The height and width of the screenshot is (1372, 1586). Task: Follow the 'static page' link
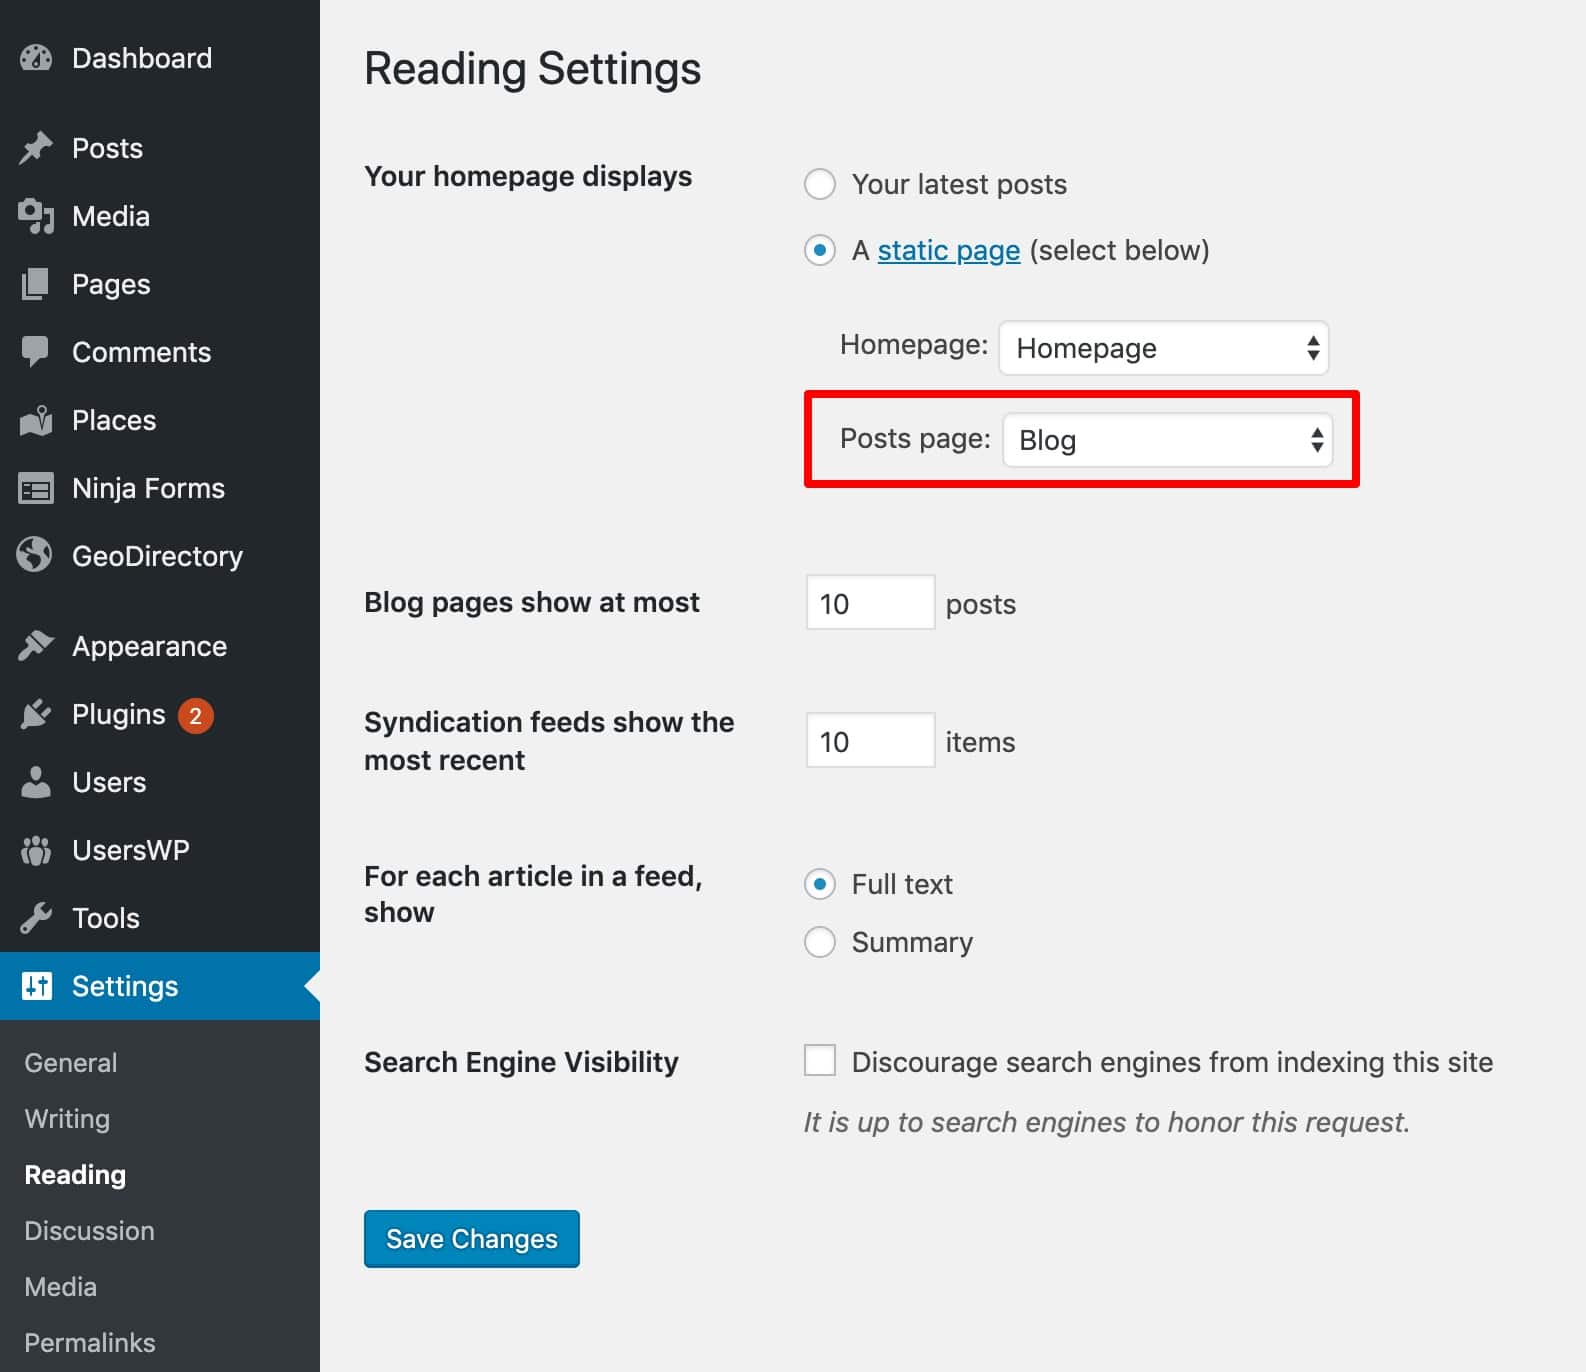click(948, 250)
